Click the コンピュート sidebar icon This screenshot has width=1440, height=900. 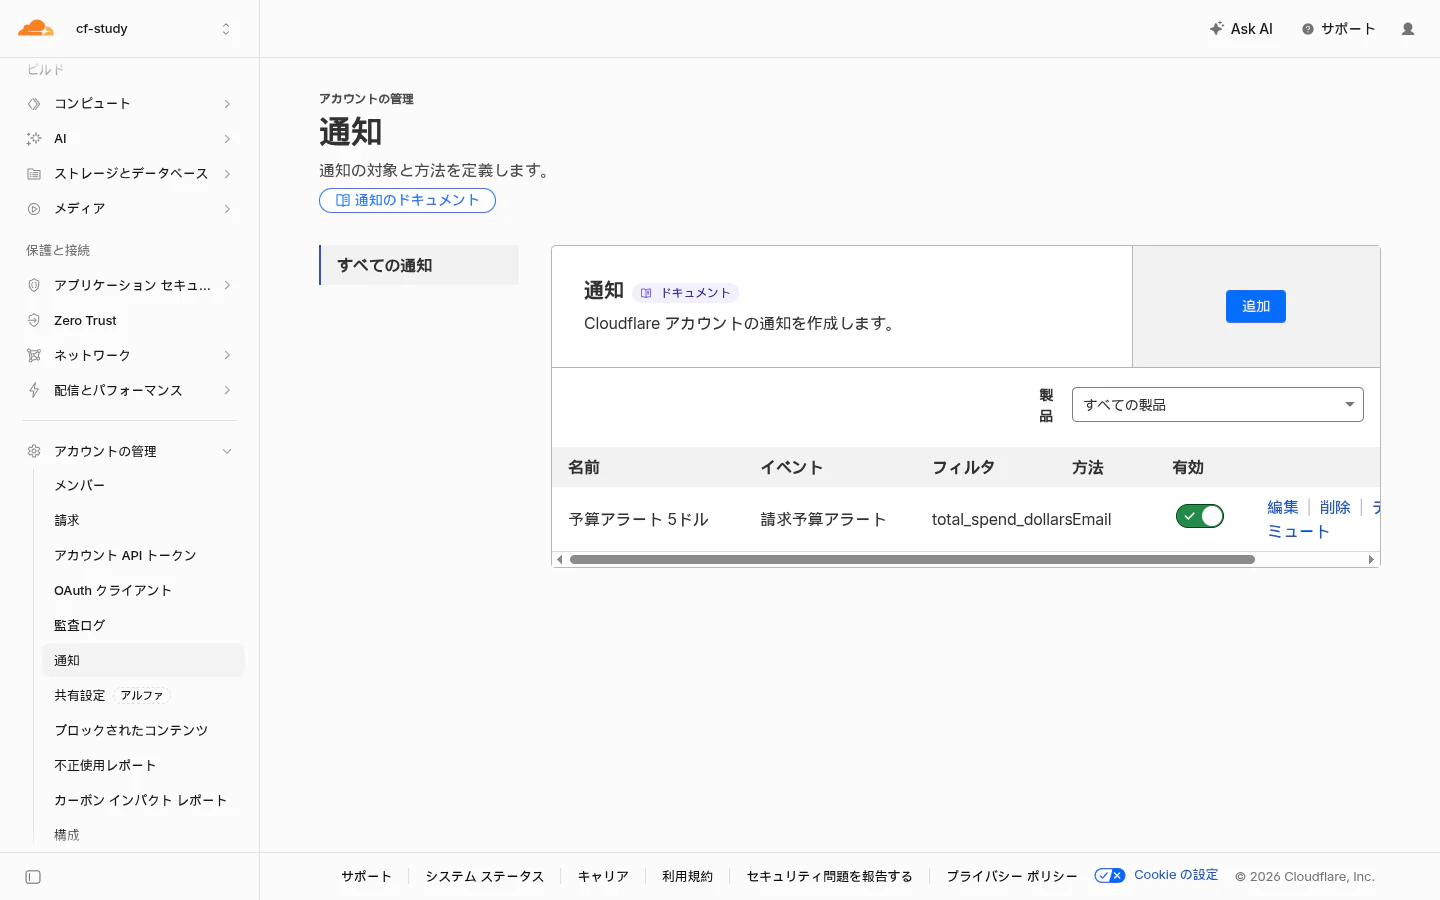(34, 104)
